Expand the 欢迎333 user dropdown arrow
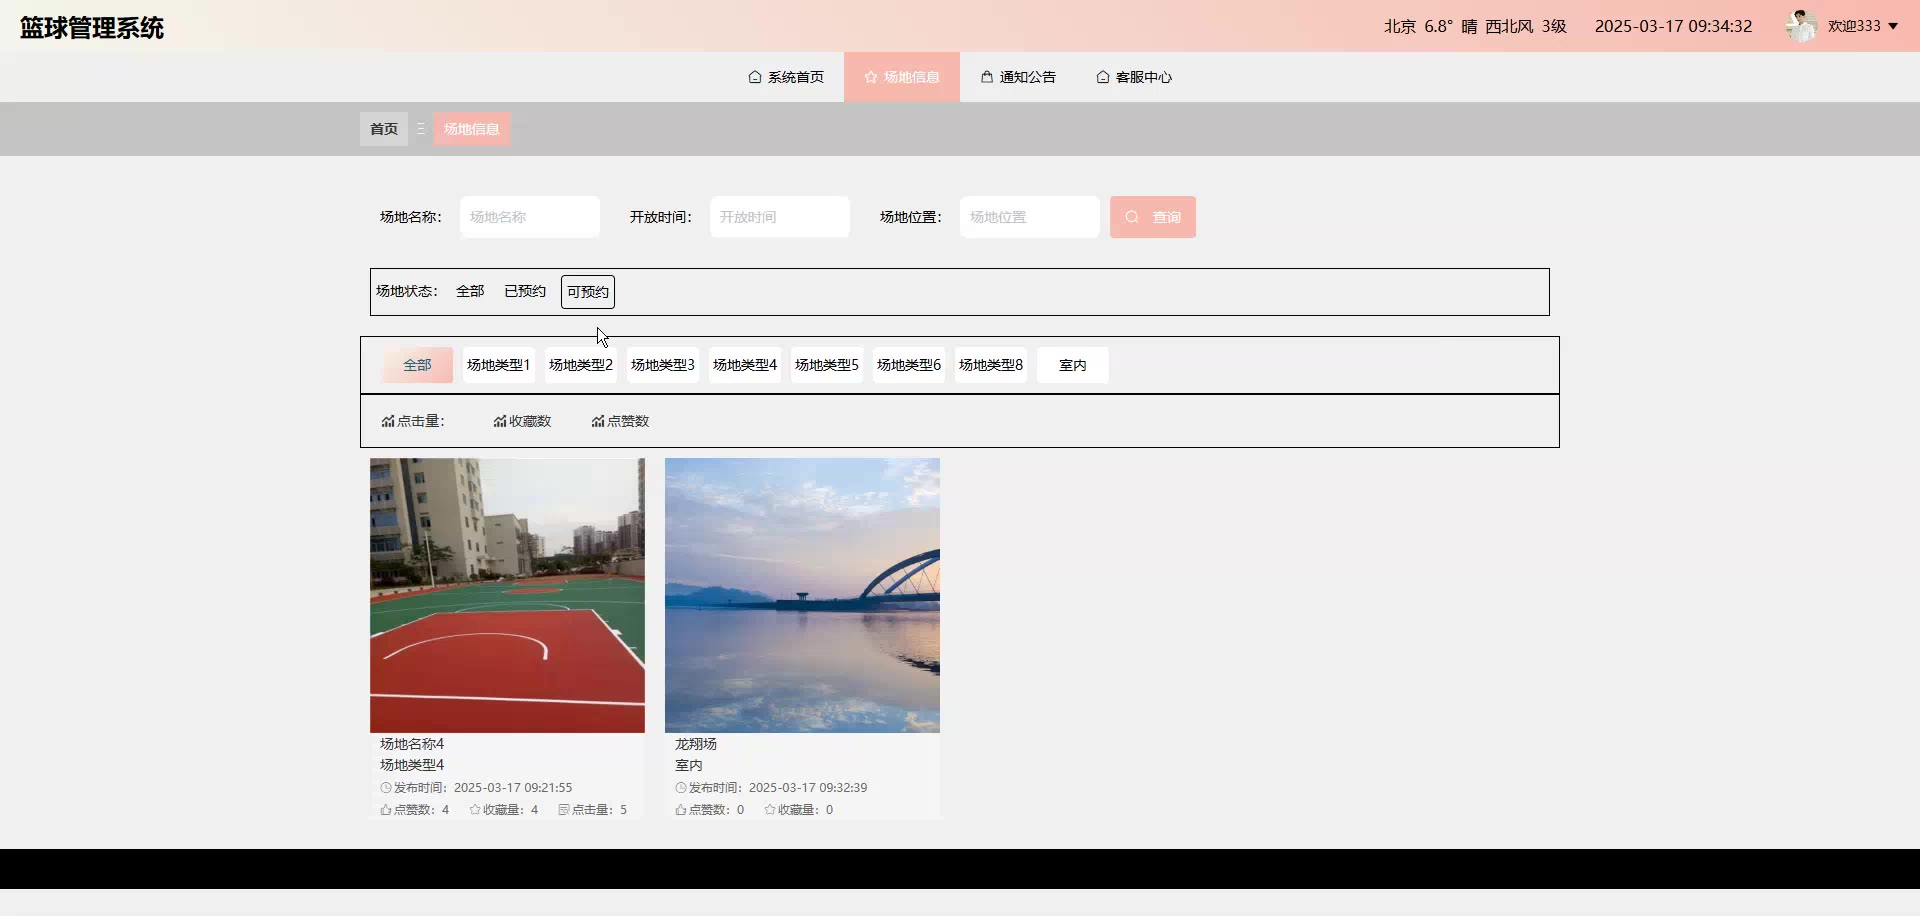Image resolution: width=1920 pixels, height=916 pixels. tap(1893, 27)
